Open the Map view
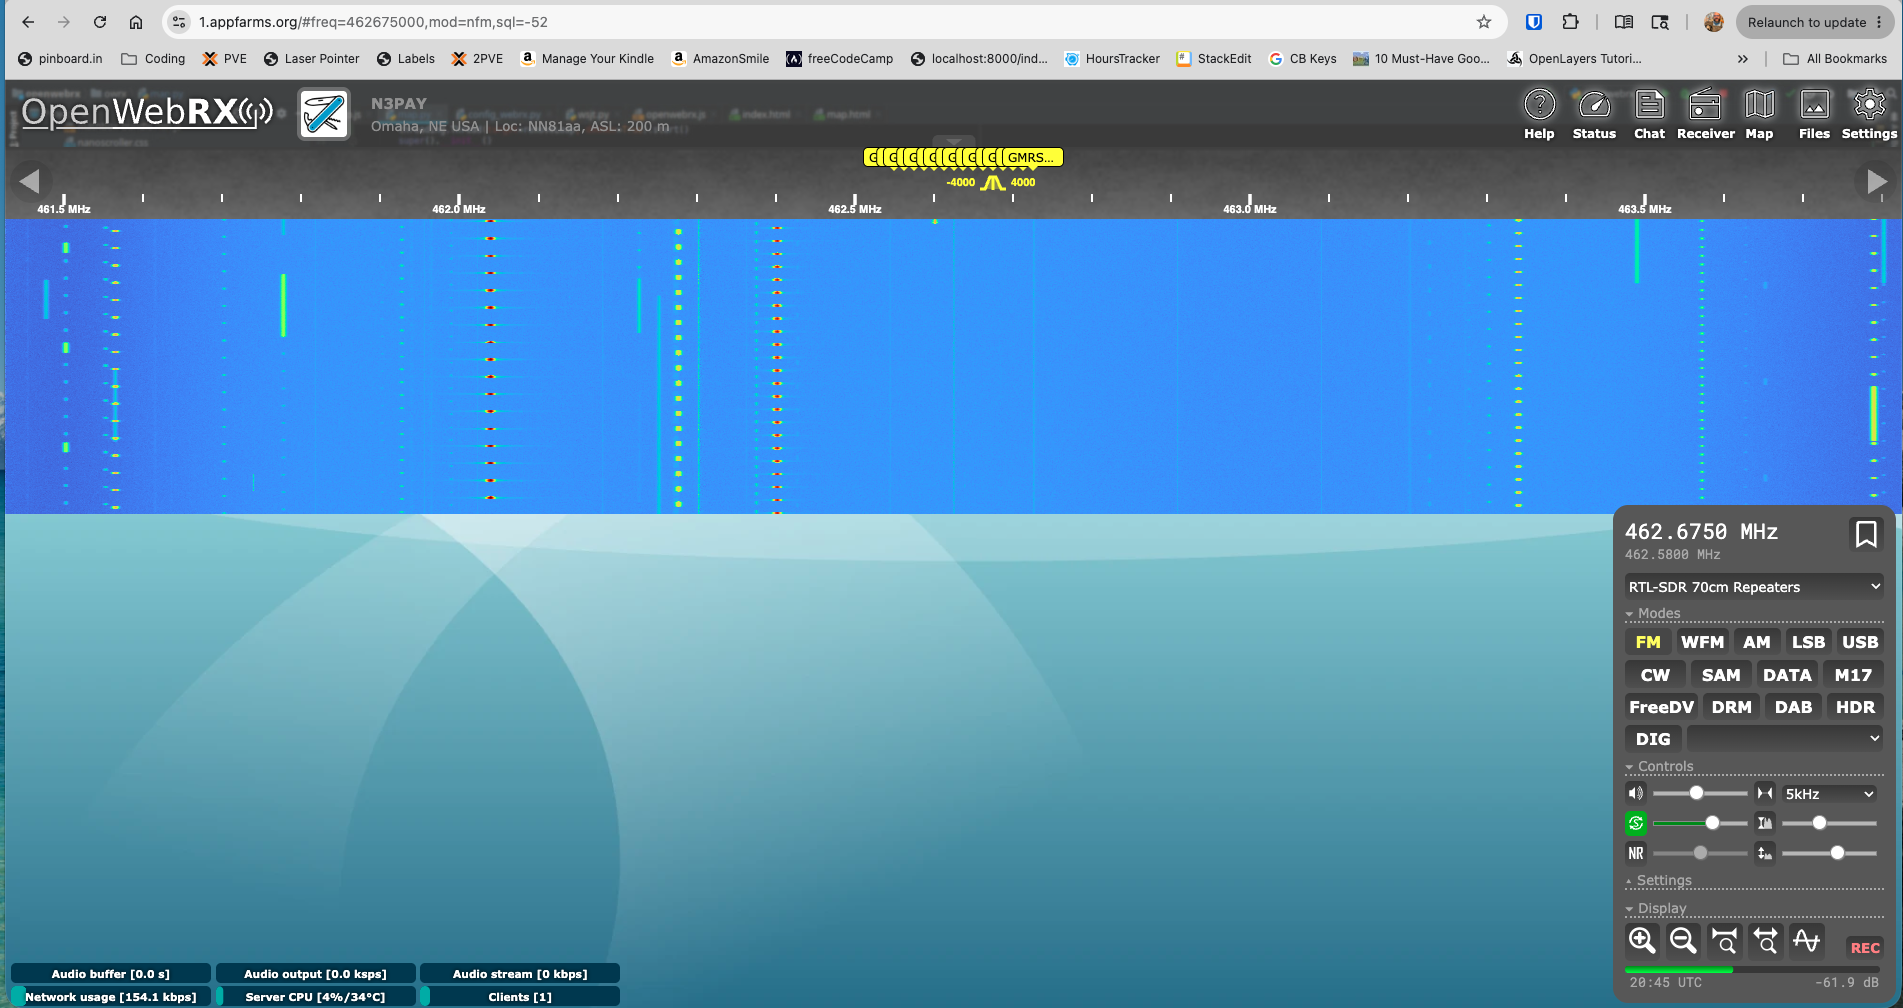 click(x=1759, y=115)
